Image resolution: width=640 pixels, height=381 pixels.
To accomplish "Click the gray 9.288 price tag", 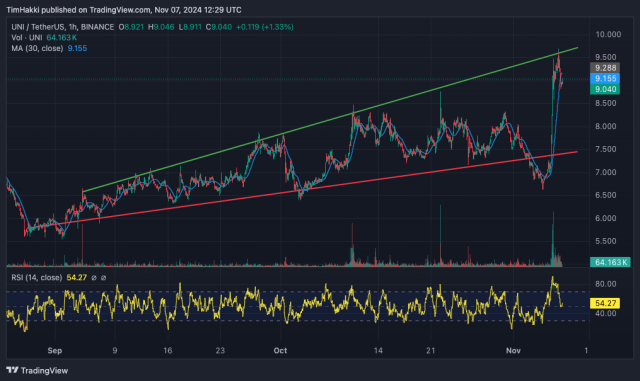I will [x=605, y=68].
